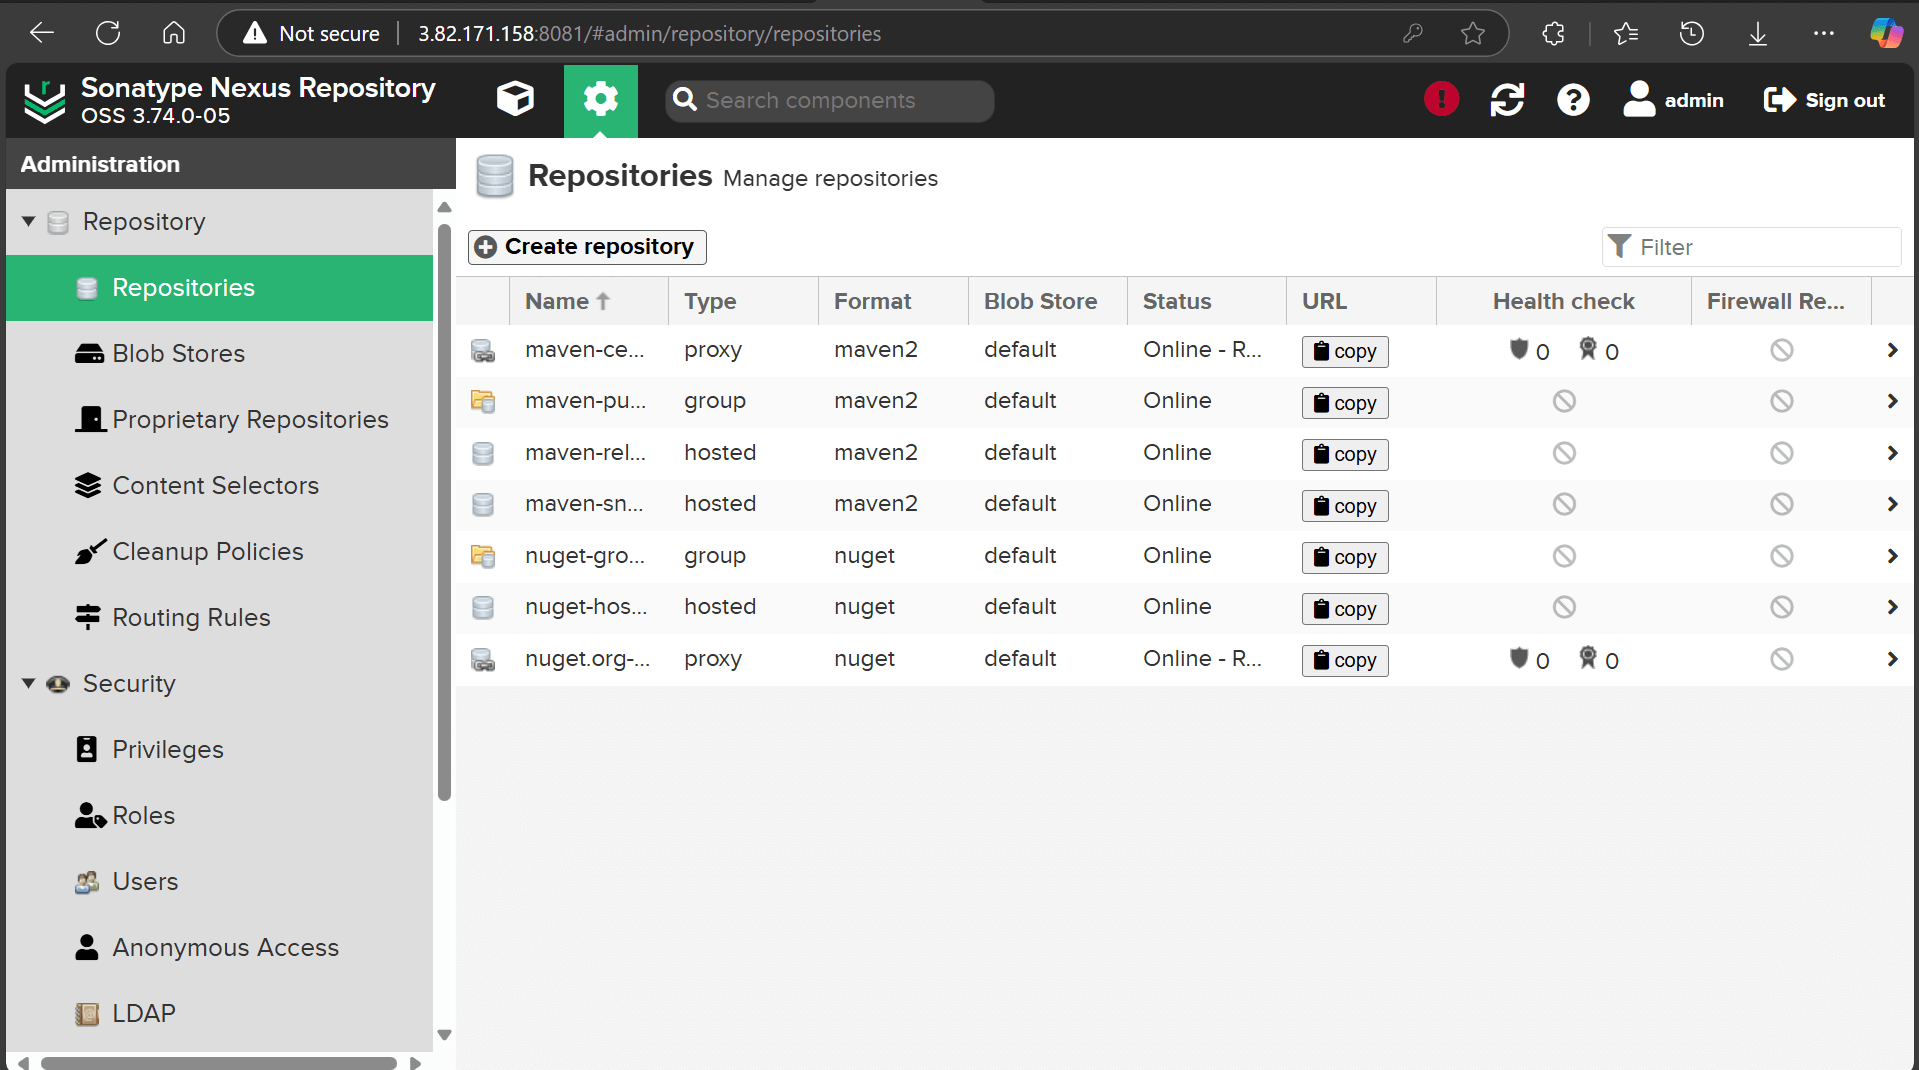
Task: Click the system health alert icon
Action: pyautogui.click(x=1440, y=99)
